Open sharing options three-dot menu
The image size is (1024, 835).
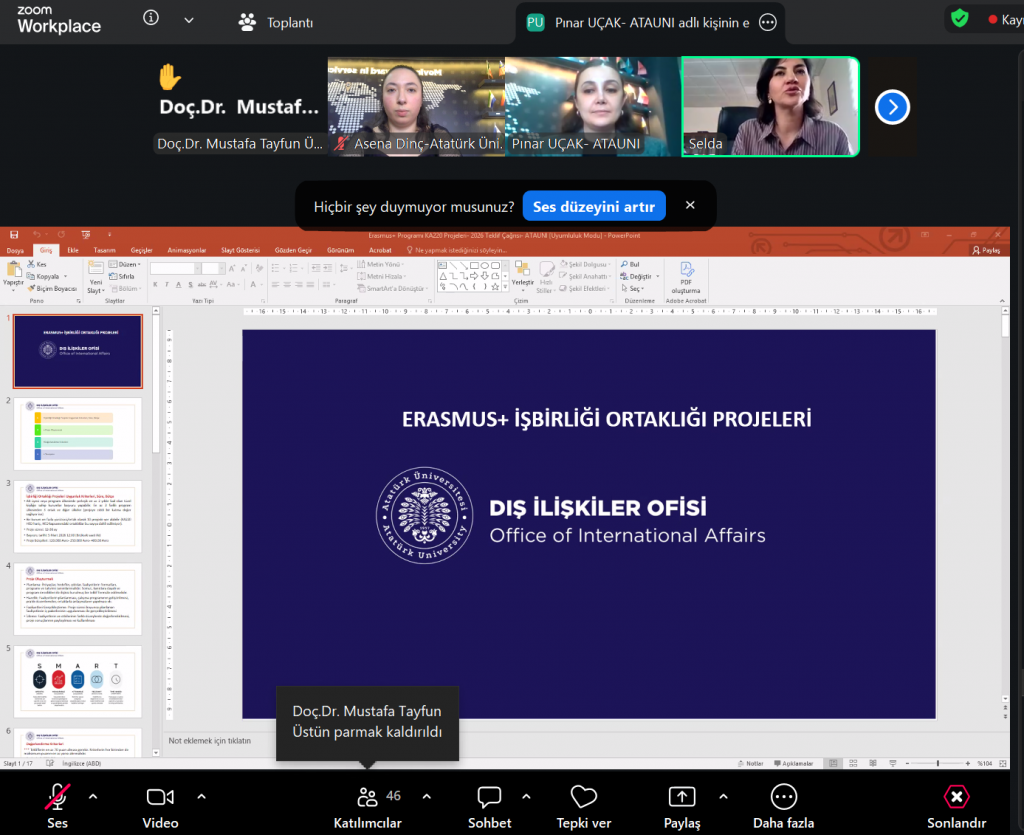tap(768, 22)
